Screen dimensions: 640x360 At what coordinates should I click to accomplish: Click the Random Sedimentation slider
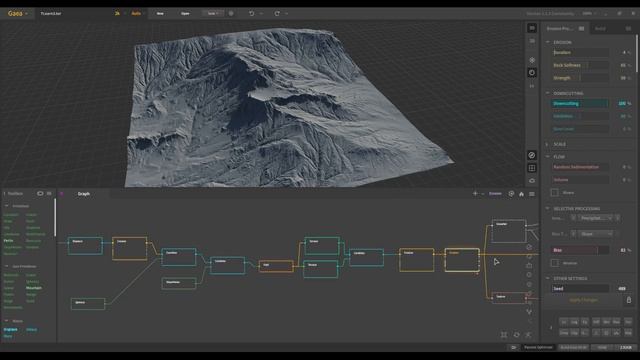coord(580,167)
